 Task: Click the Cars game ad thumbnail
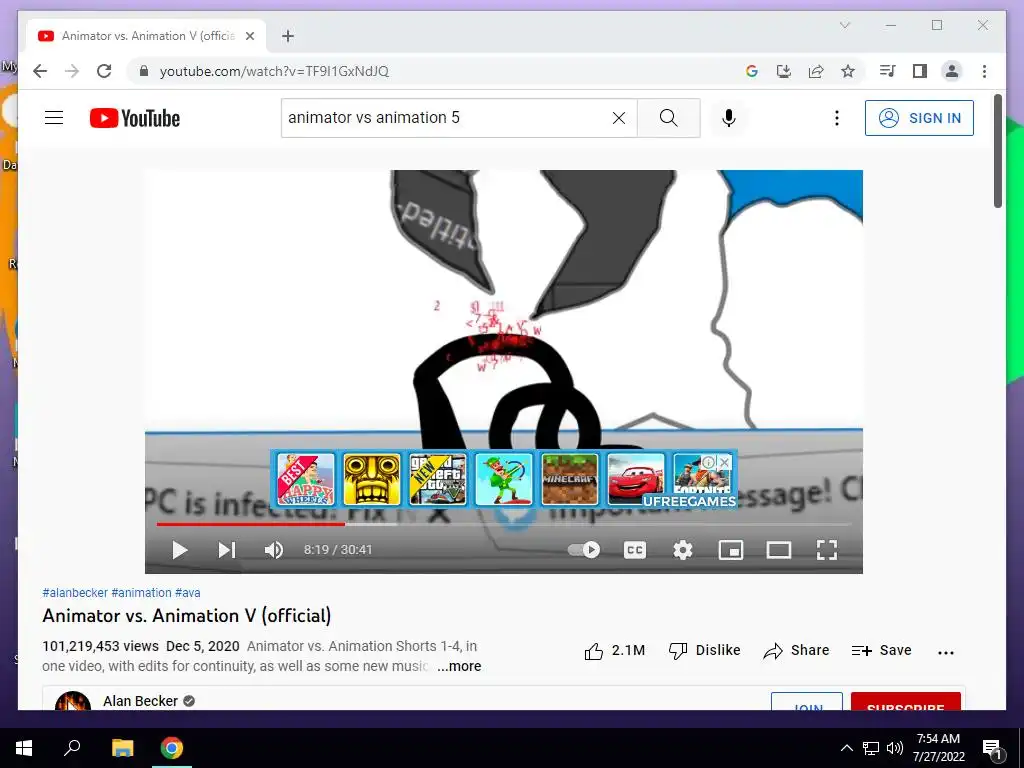[x=635, y=479]
